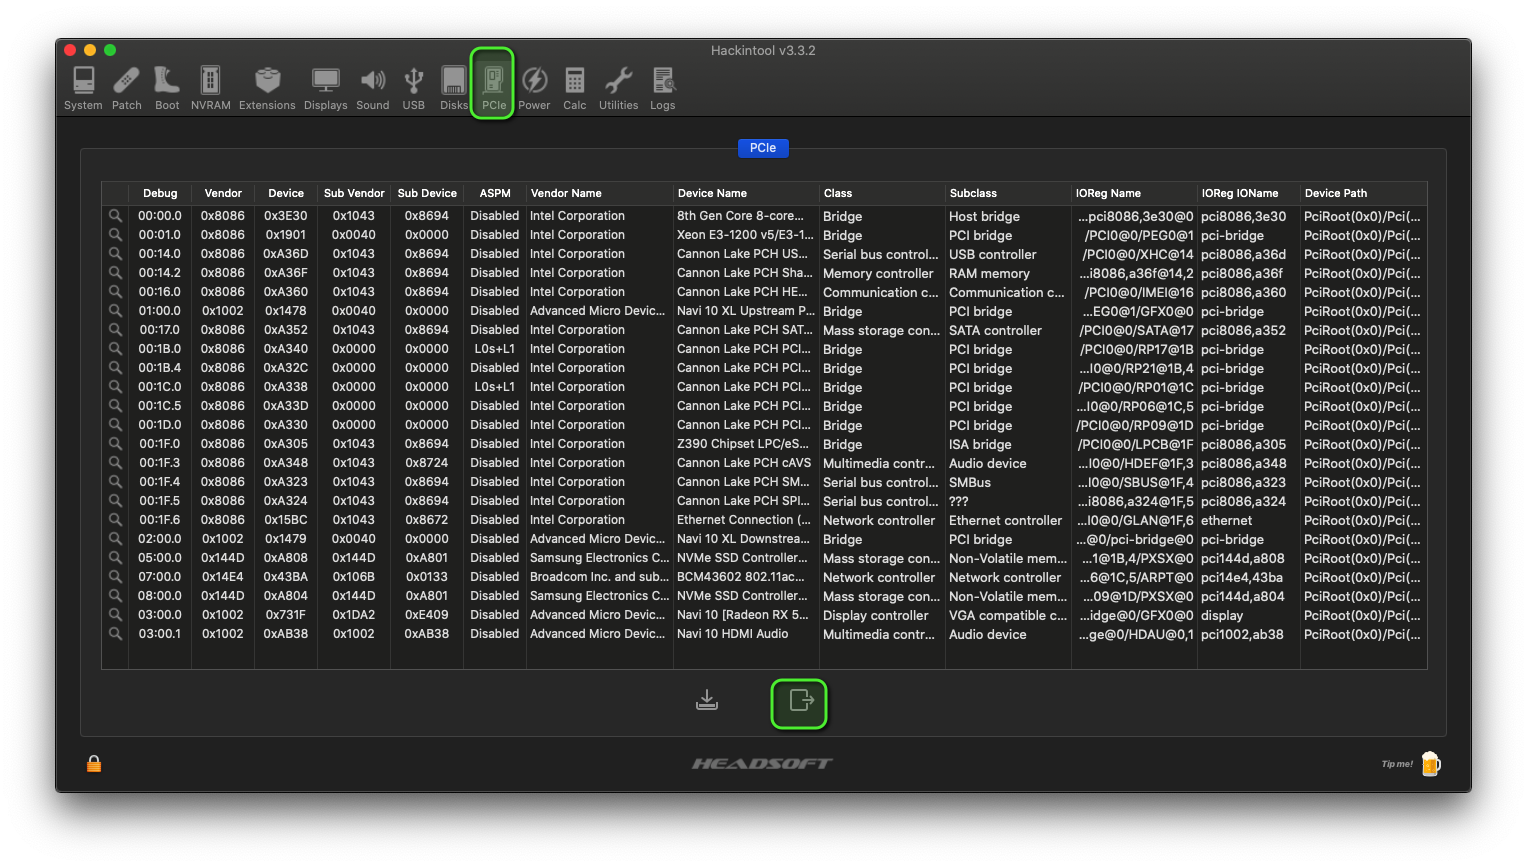Click the Device Name column header
Screen dimensions: 1527x866
(x=746, y=194)
